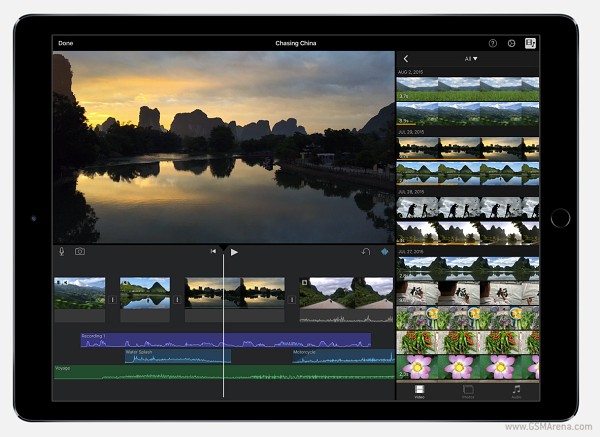The height and width of the screenshot is (437, 600).
Task: Toggle the media library panel button
Action: pos(530,44)
